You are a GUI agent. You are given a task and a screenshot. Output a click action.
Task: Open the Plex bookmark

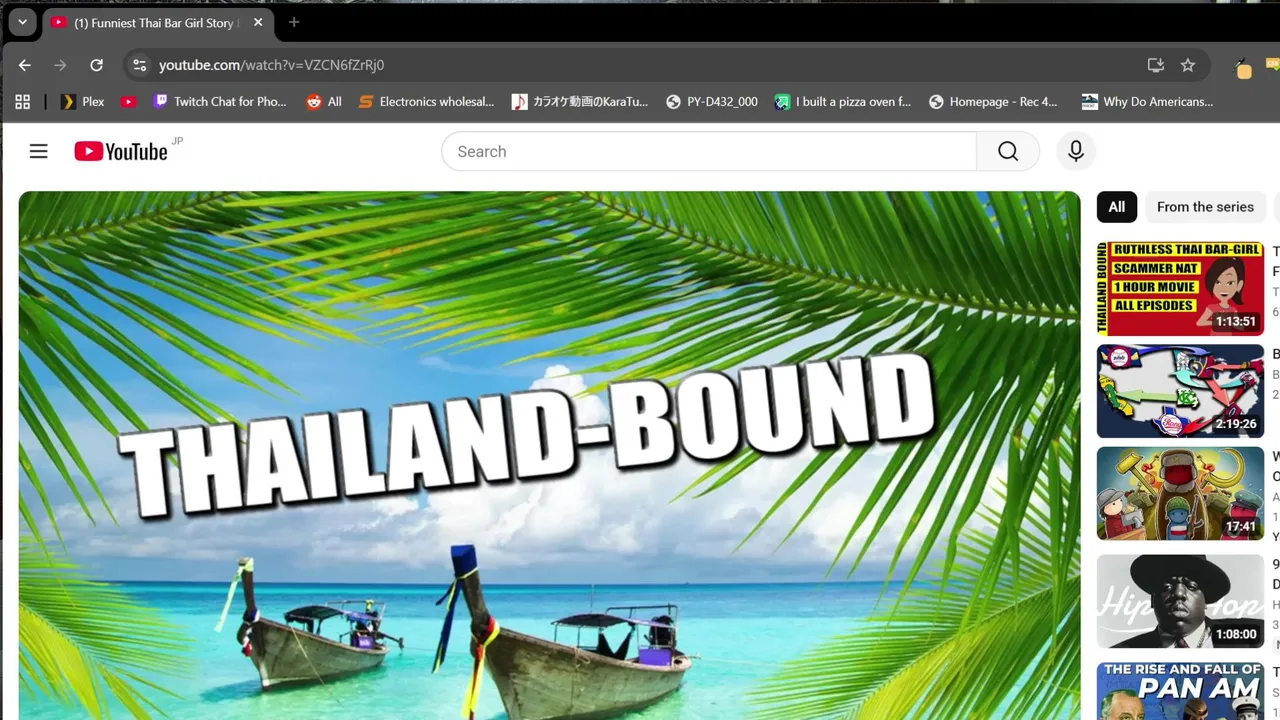tap(83, 101)
